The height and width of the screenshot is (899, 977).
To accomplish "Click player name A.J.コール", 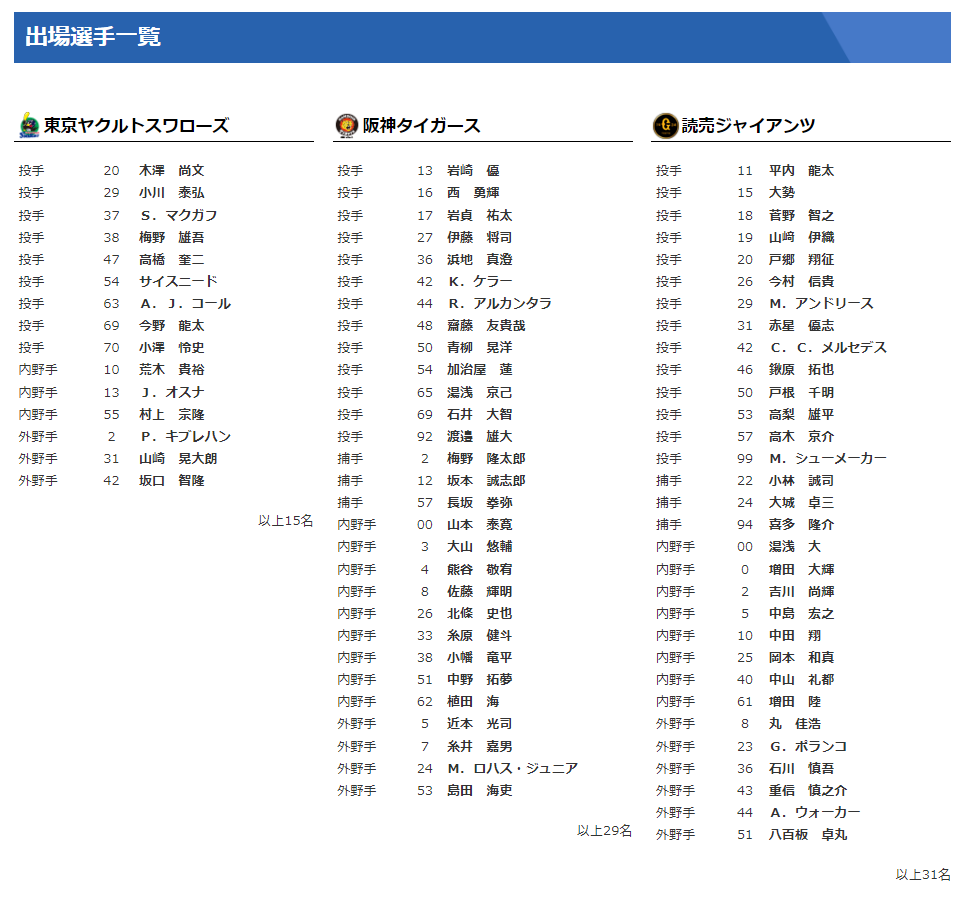I will click(x=186, y=304).
